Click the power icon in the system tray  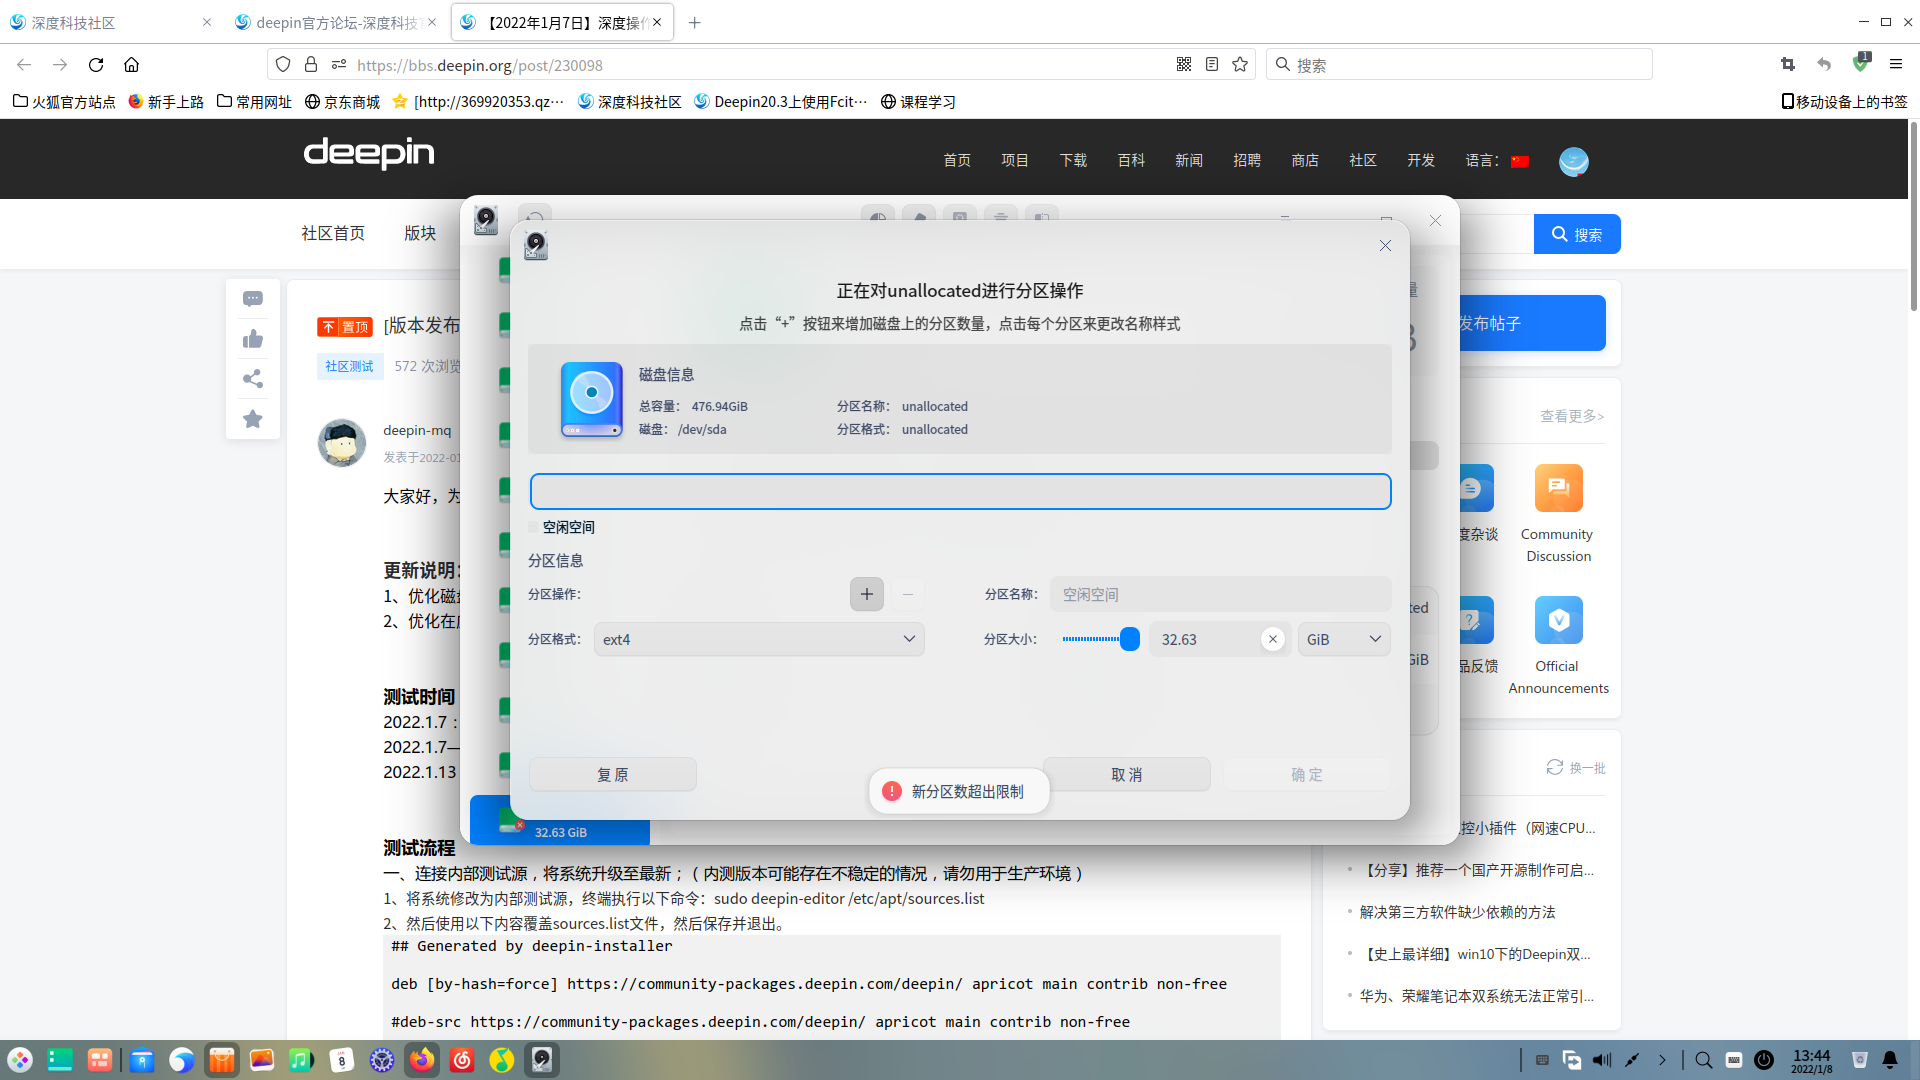(1762, 1060)
